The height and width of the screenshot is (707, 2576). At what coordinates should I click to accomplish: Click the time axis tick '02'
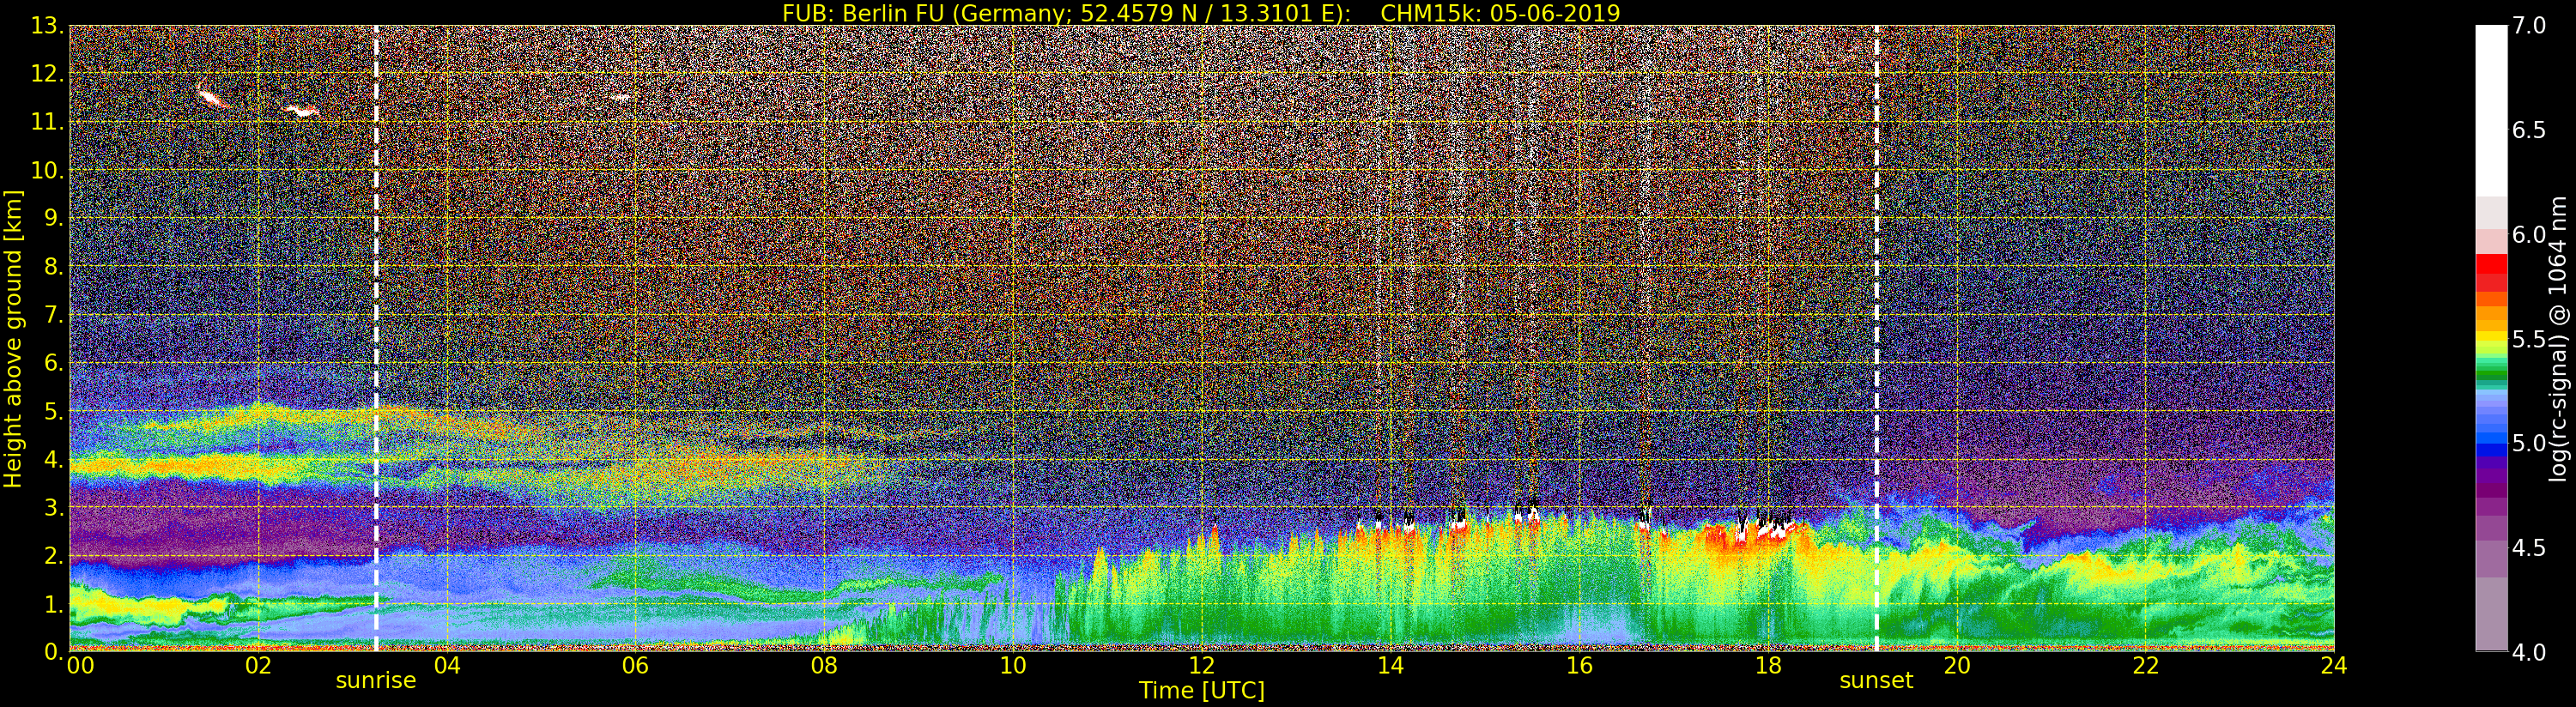[258, 666]
